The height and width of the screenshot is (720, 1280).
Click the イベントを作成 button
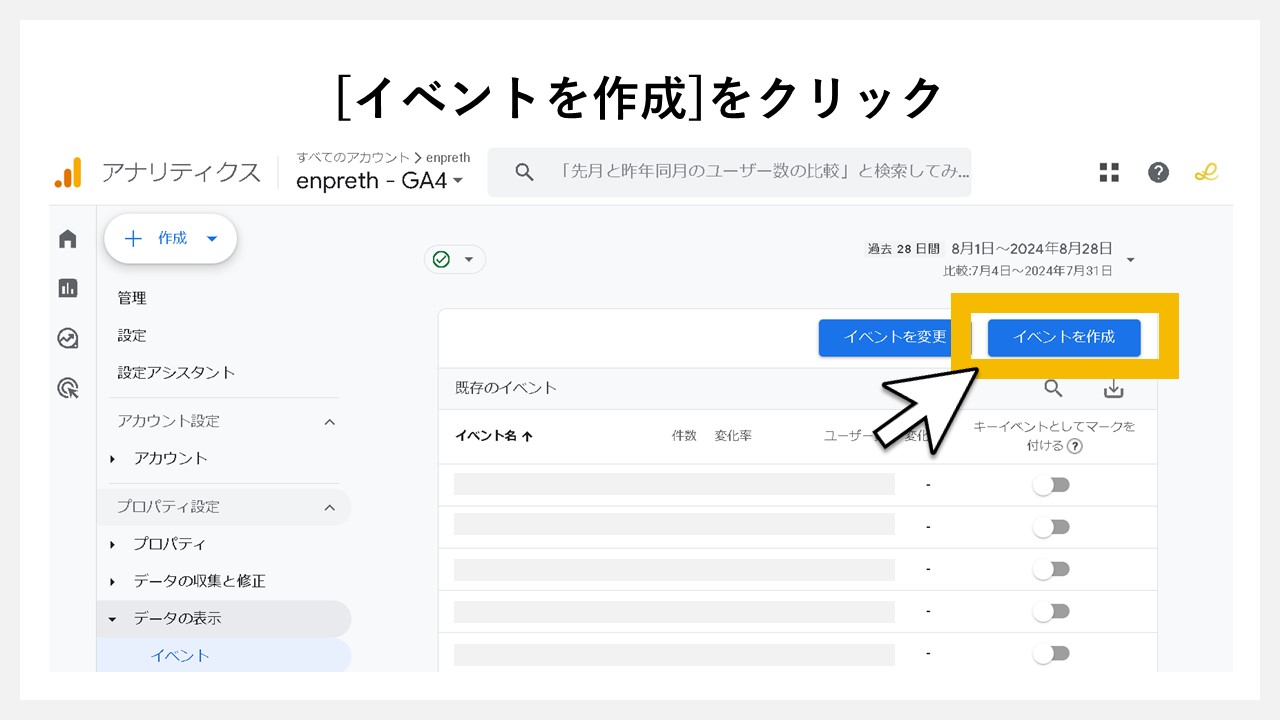coord(1063,338)
